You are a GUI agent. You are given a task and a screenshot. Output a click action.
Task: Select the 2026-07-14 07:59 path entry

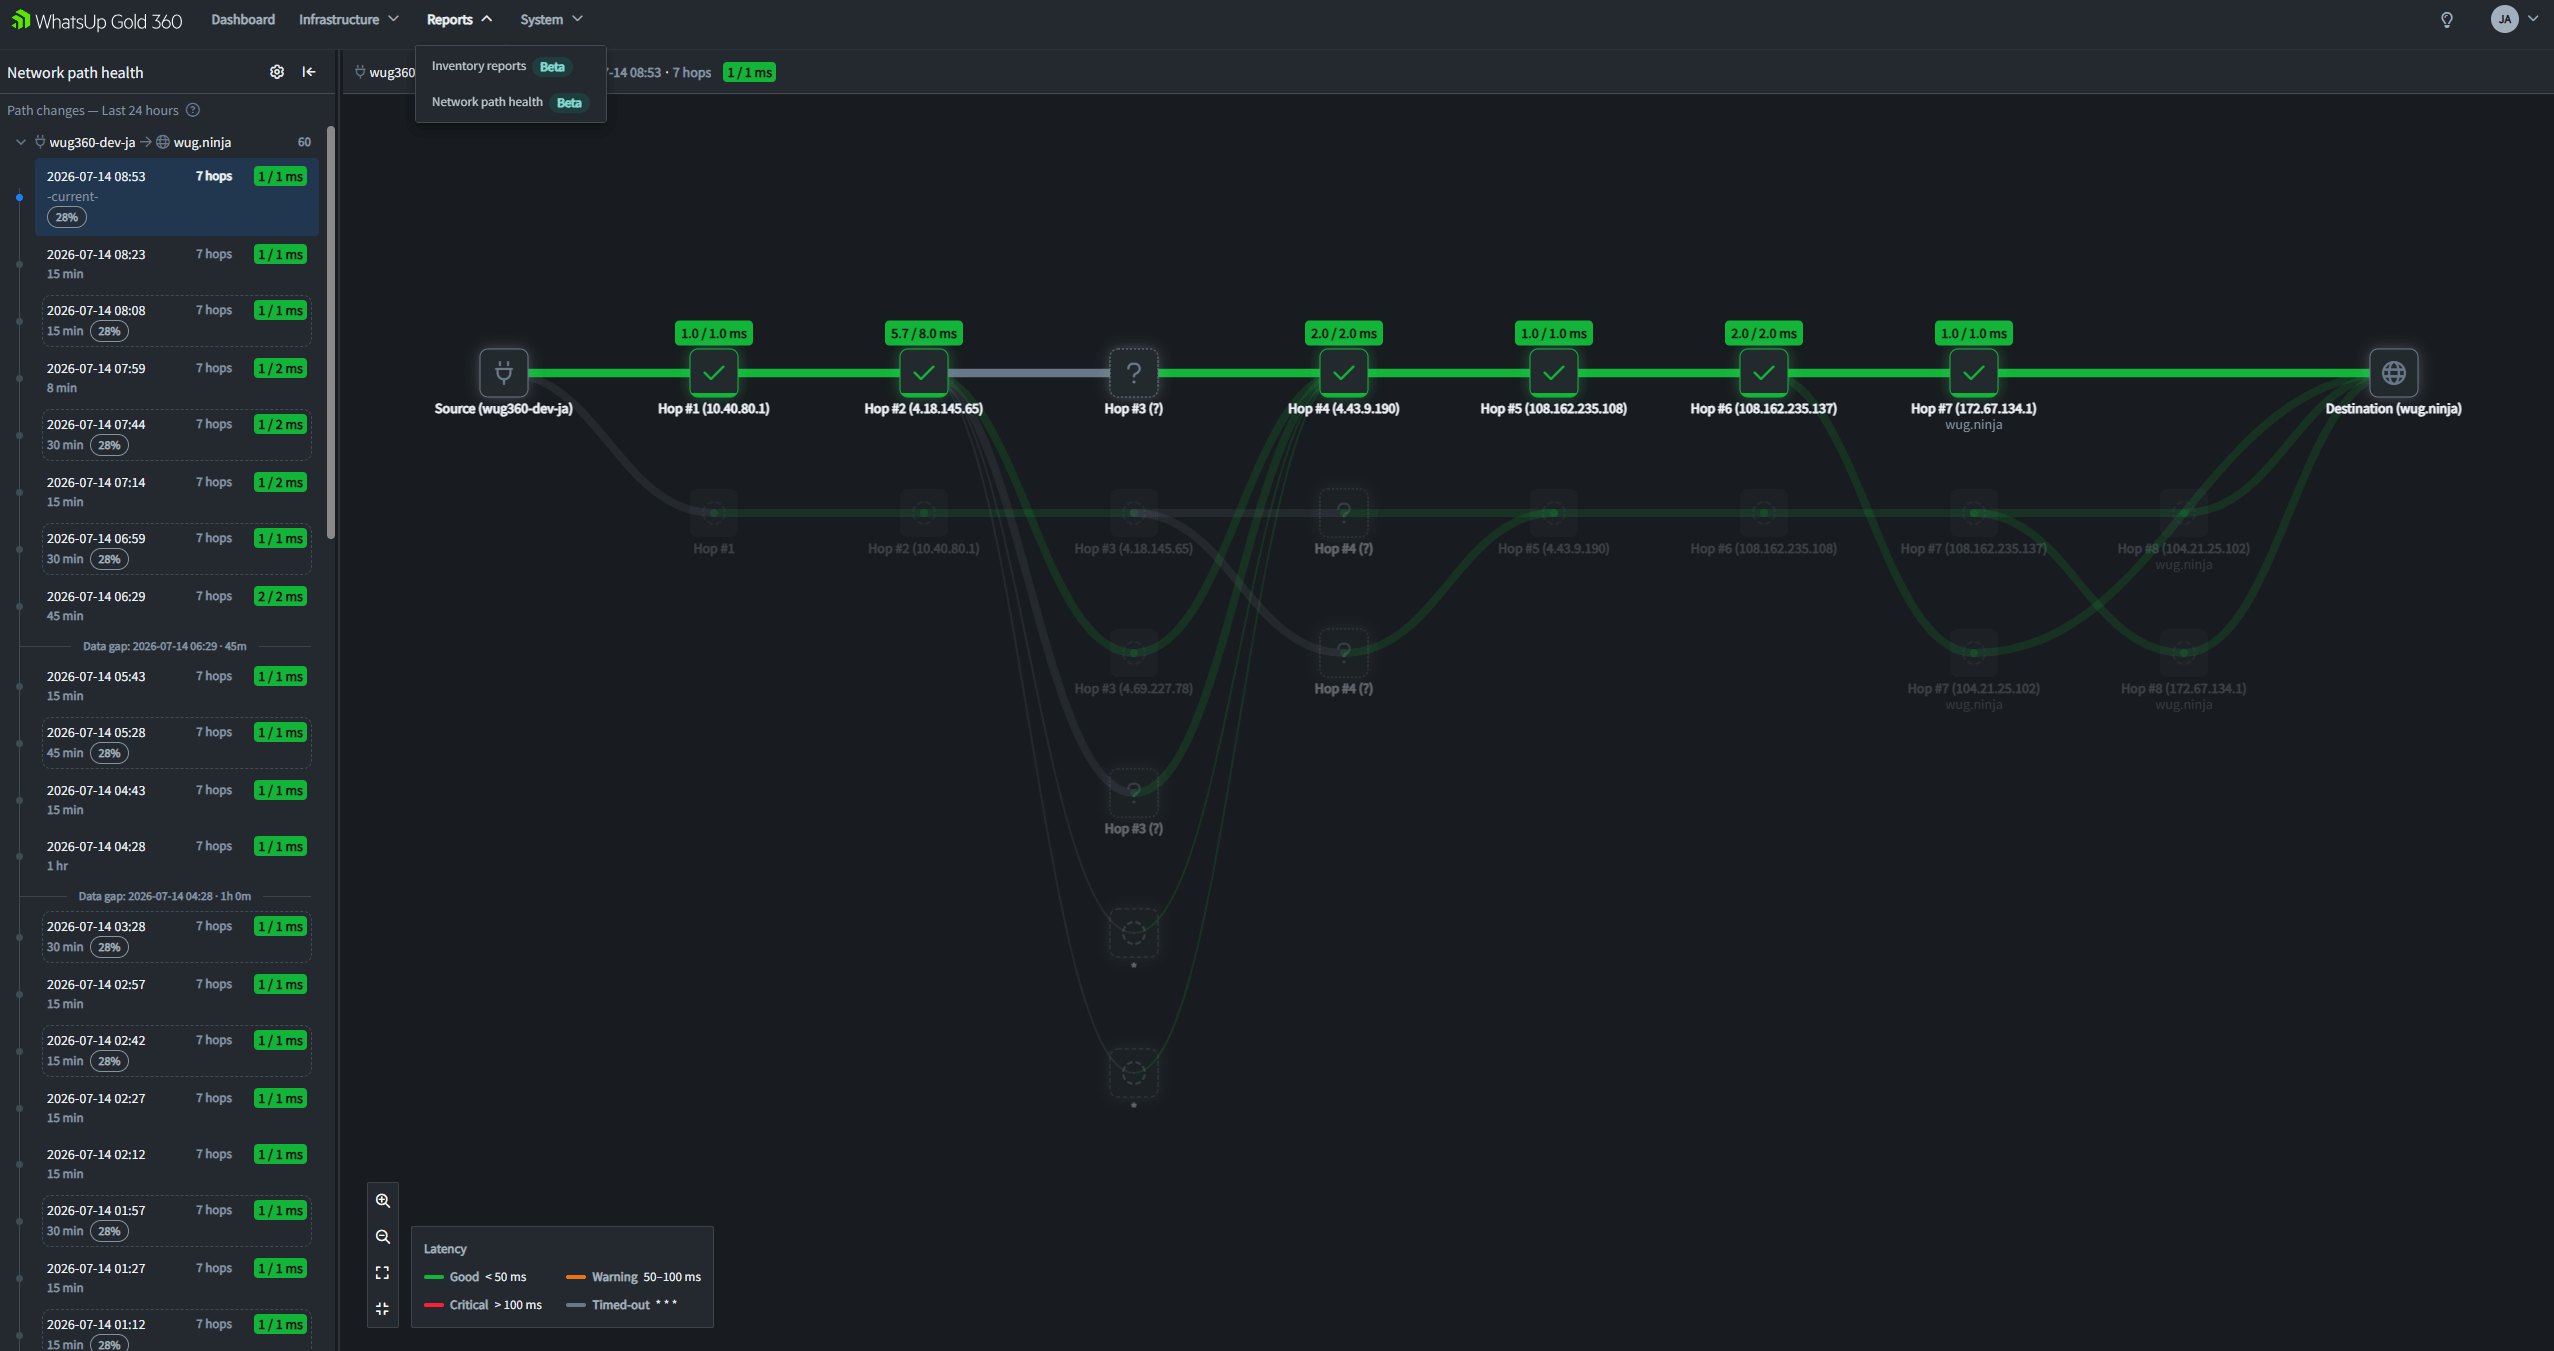tap(177, 378)
